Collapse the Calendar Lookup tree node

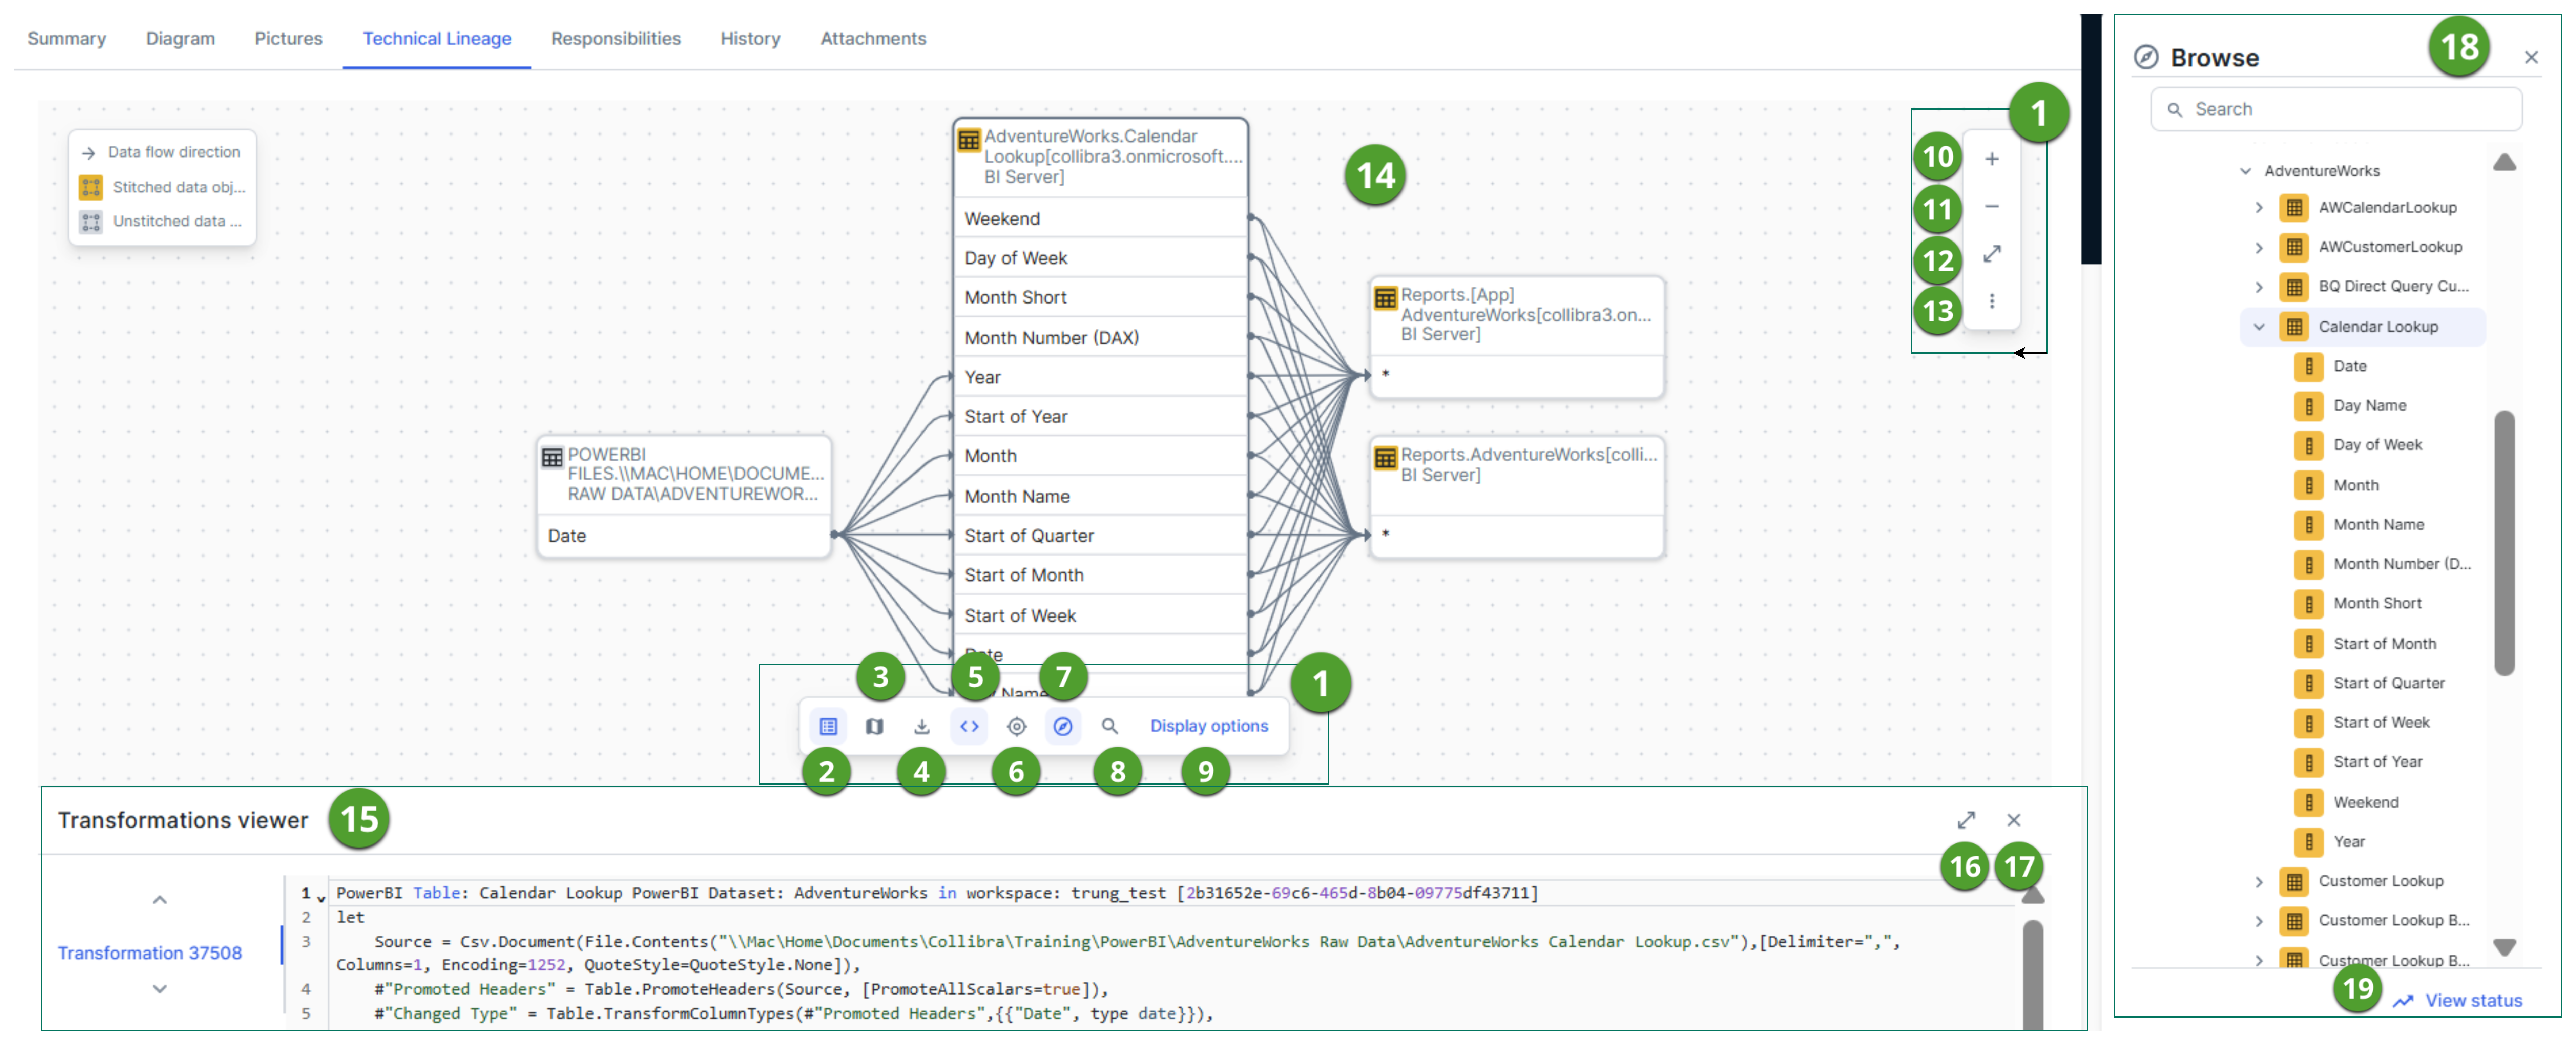pos(2259,327)
